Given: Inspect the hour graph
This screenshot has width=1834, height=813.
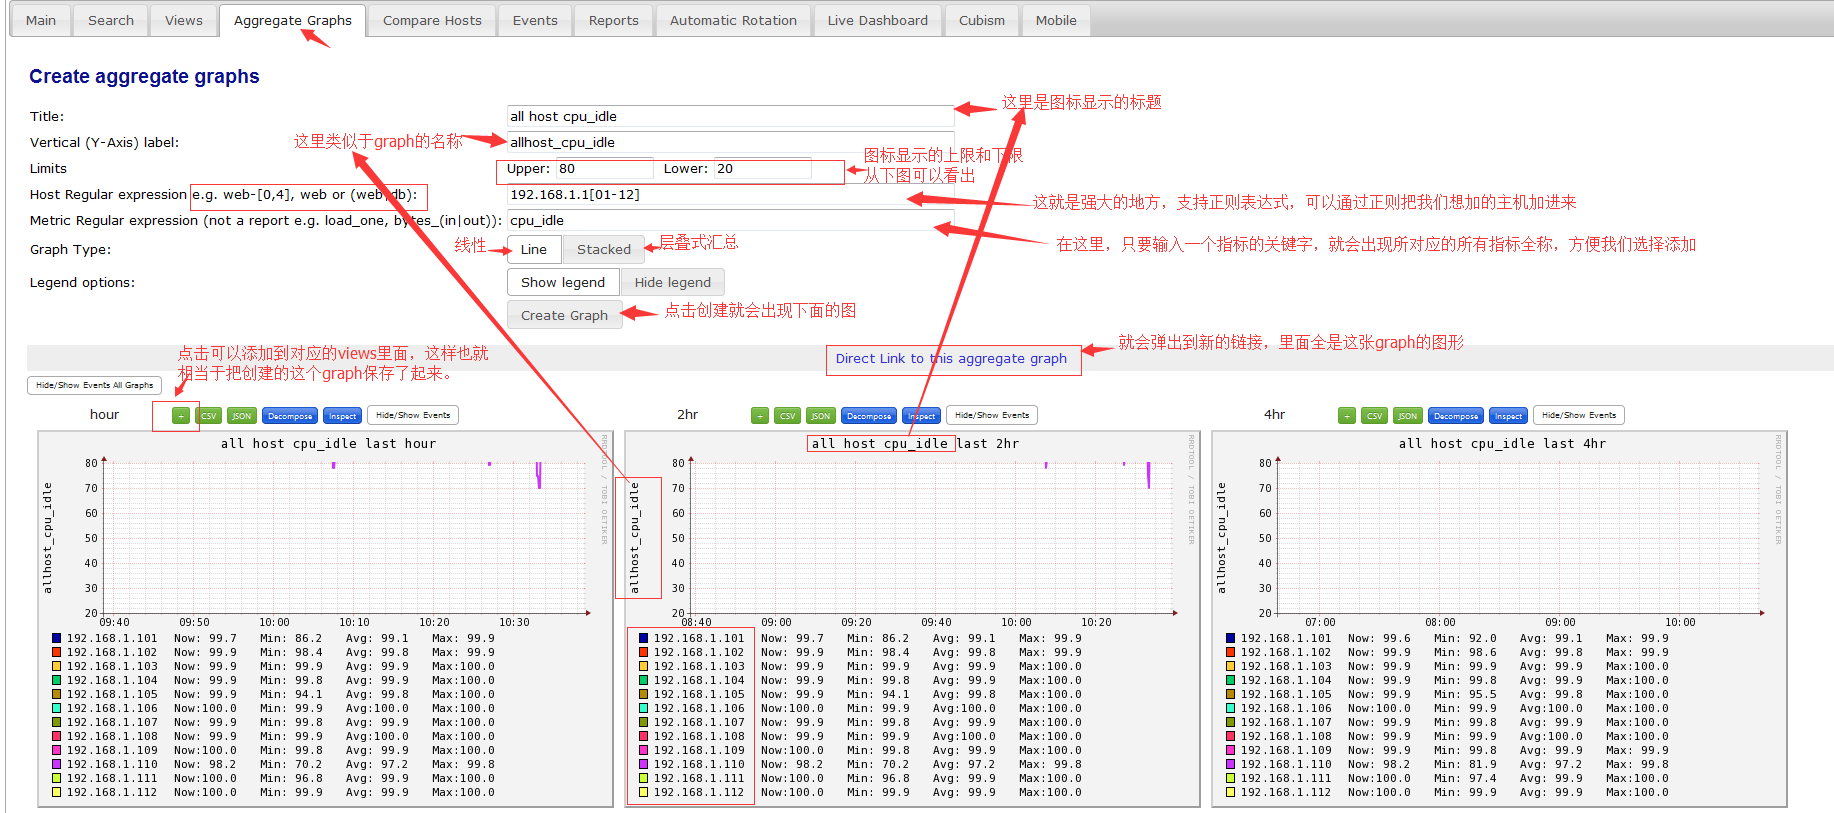Looking at the screenshot, I should point(342,416).
